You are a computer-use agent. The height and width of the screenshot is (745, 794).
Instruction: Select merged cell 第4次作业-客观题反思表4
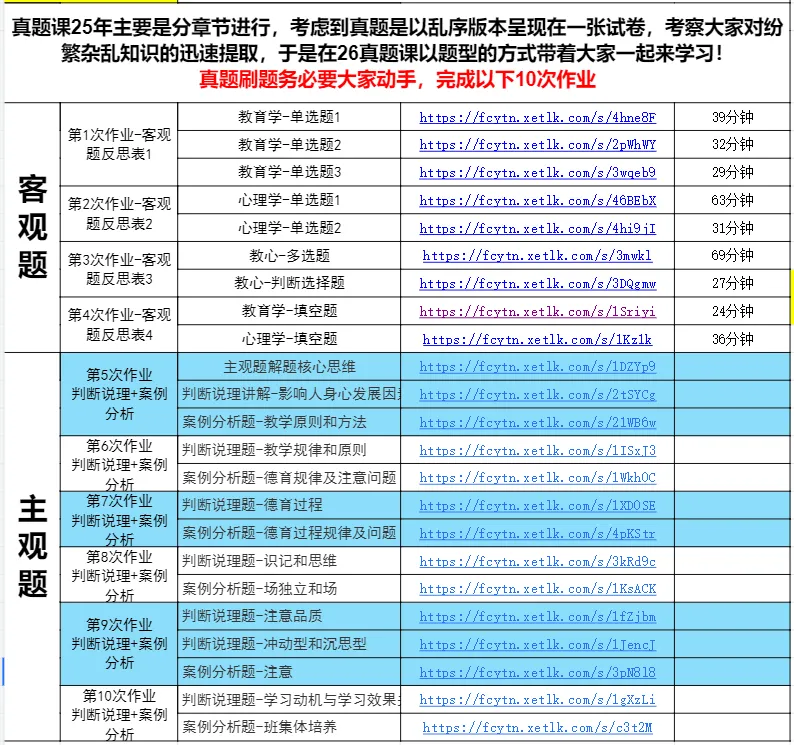pos(119,325)
